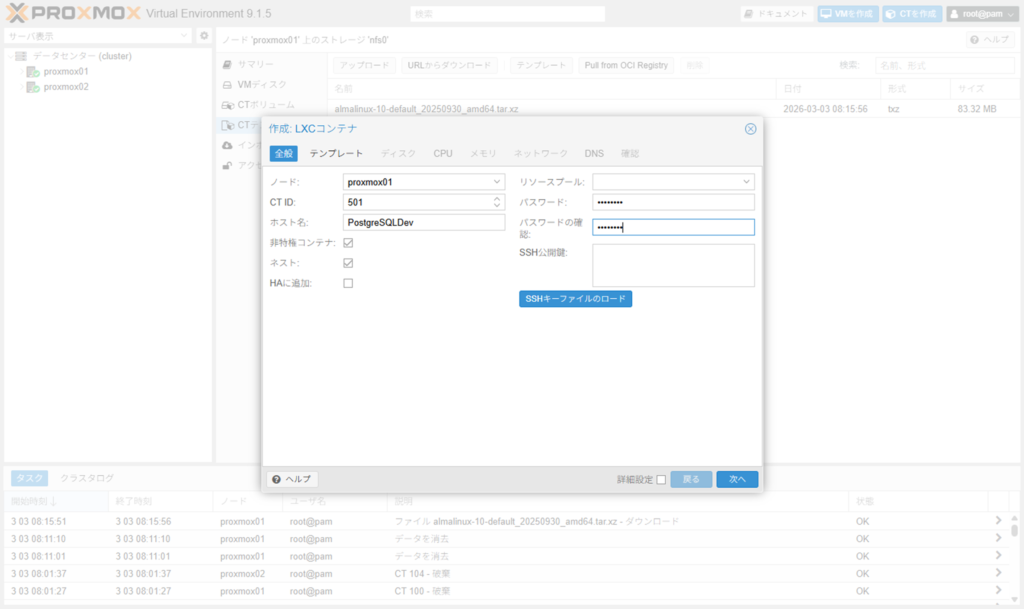Open the root@pam user menu
Image resolution: width=1024 pixels, height=609 pixels.
tap(981, 14)
